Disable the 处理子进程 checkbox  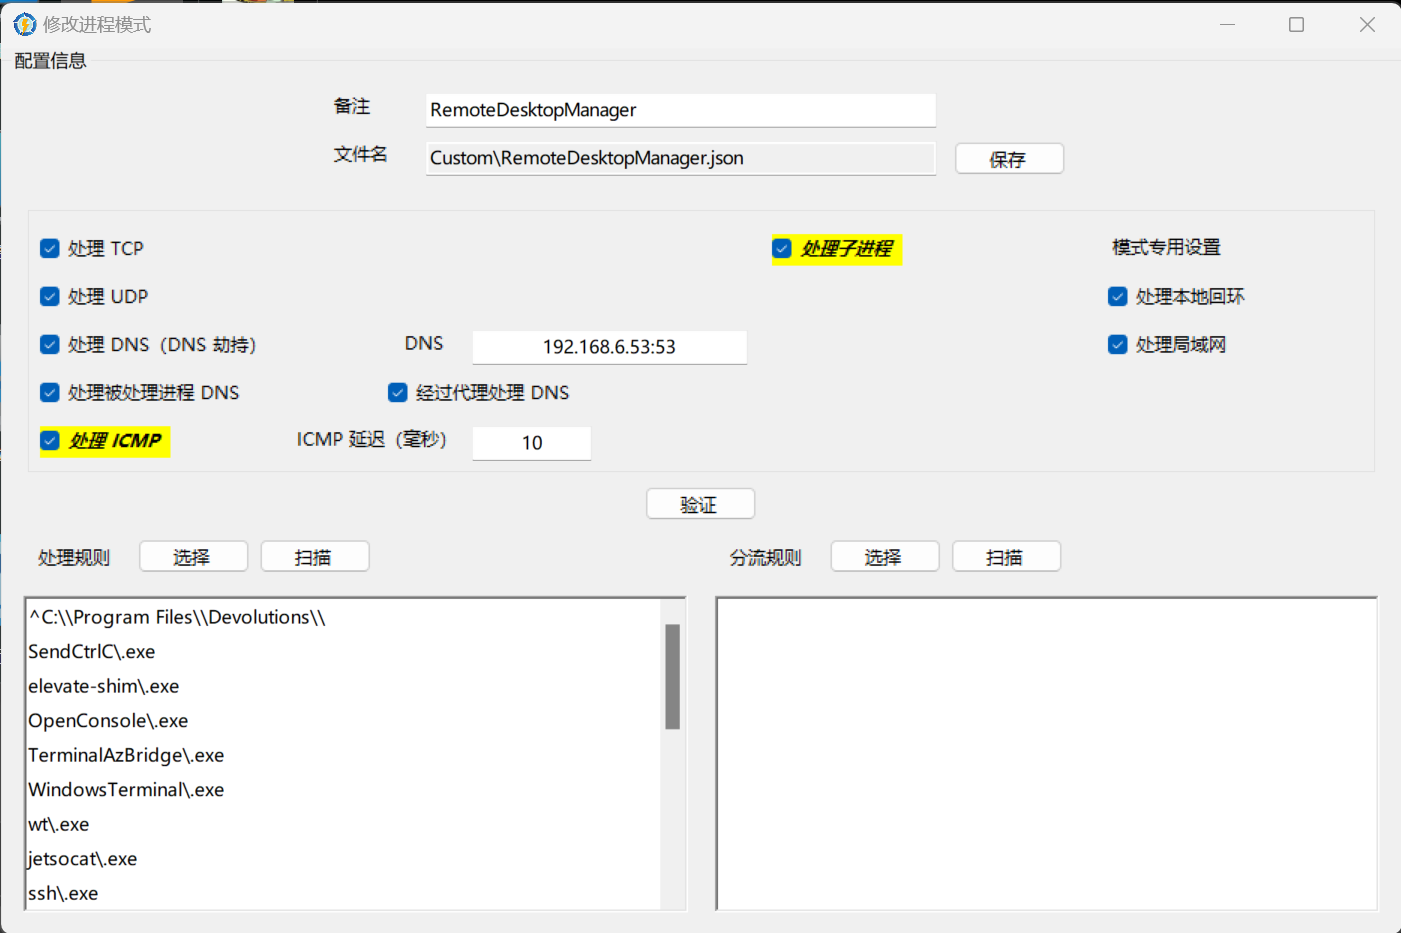[x=782, y=249]
